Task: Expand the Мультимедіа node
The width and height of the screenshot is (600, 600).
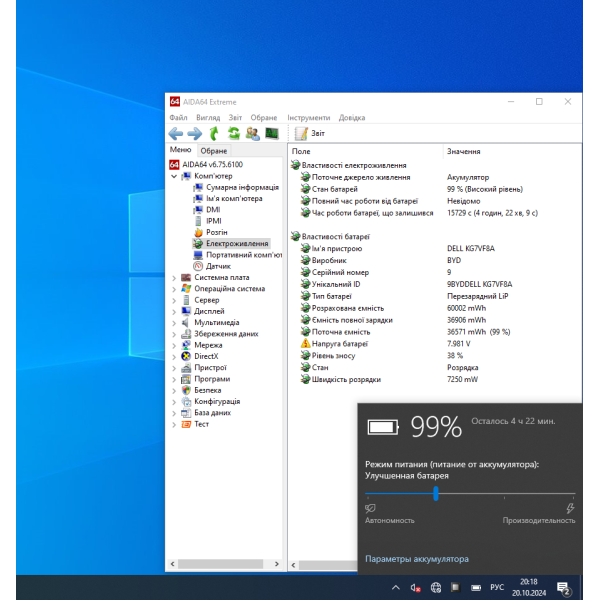Action: point(174,323)
